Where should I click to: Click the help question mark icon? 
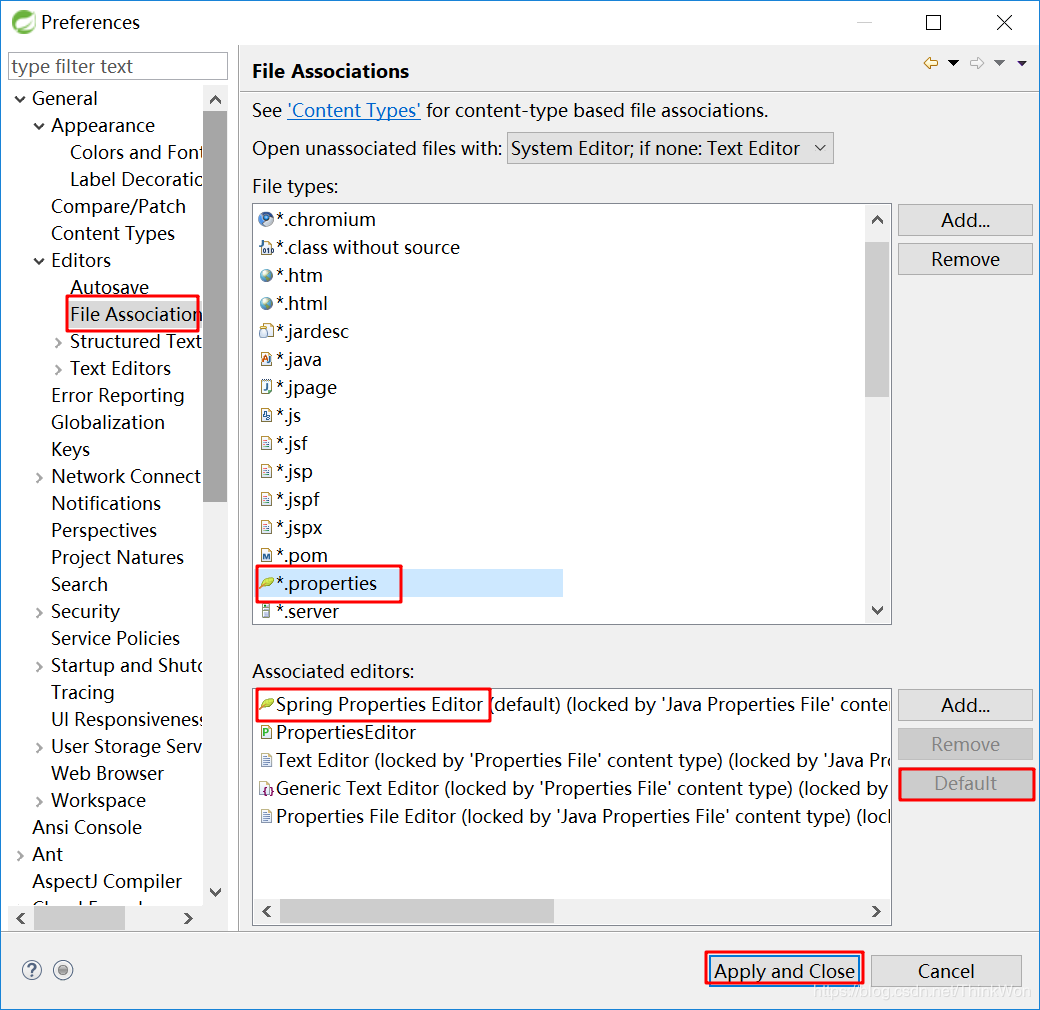tap(32, 970)
